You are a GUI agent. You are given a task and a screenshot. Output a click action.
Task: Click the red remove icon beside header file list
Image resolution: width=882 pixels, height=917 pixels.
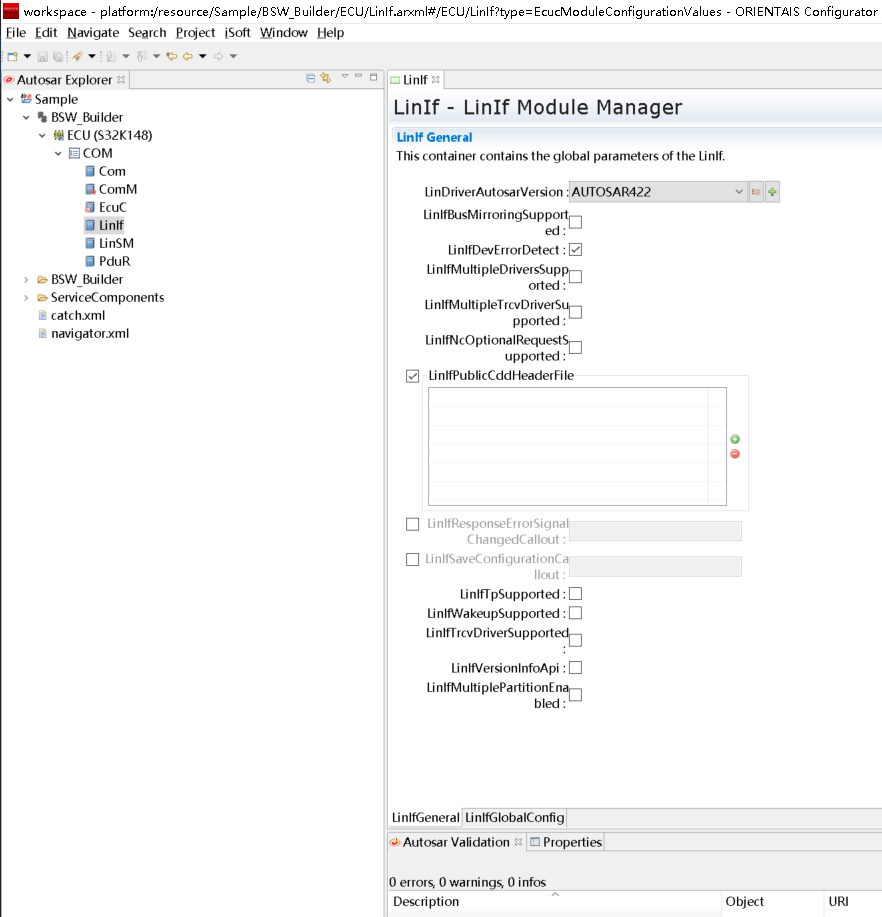point(735,454)
